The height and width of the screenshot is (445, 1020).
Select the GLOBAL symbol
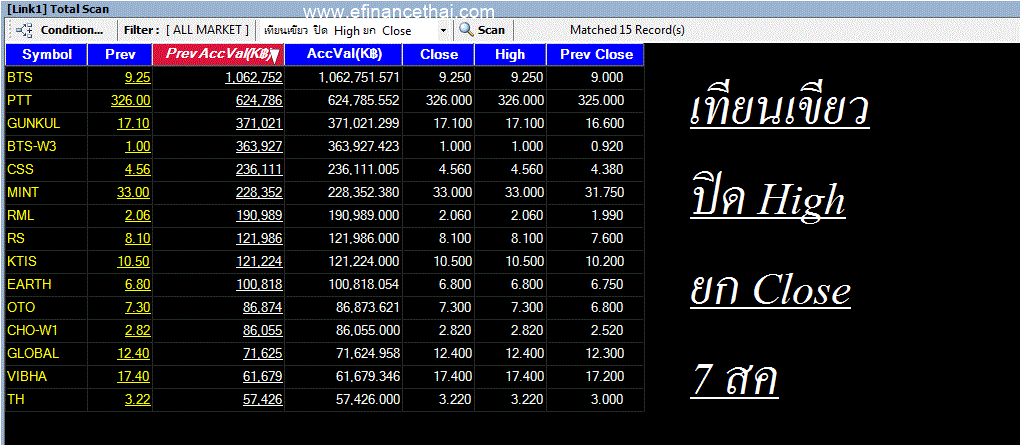point(33,353)
